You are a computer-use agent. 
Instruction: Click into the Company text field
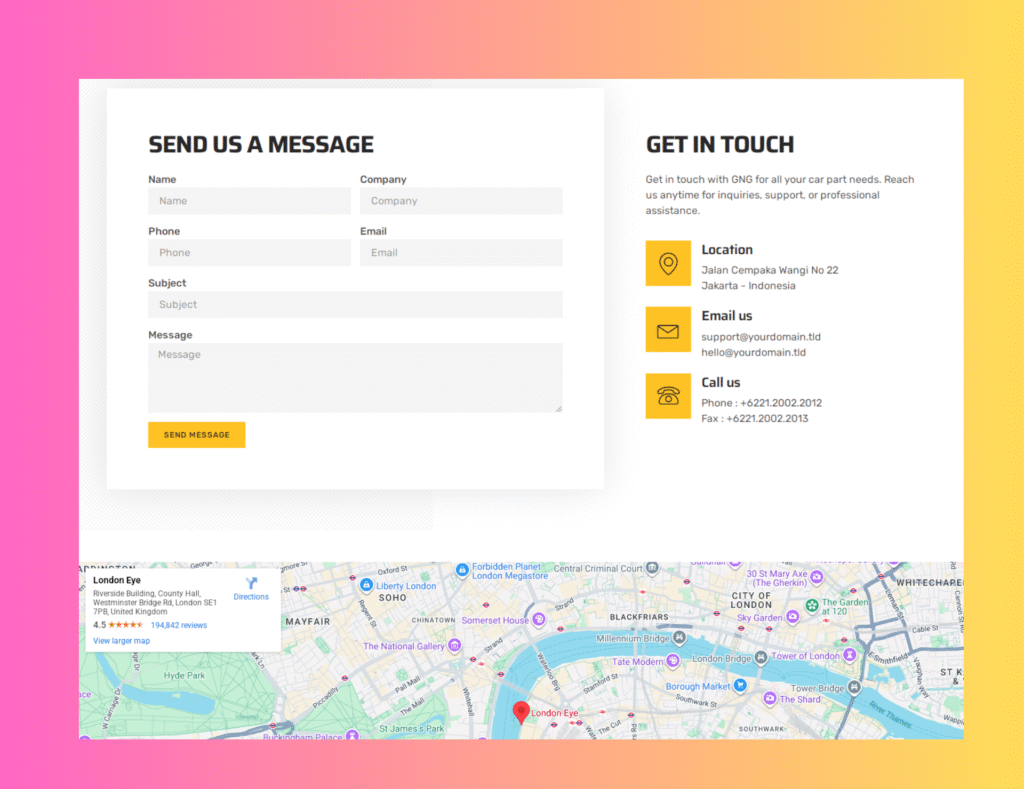click(461, 201)
